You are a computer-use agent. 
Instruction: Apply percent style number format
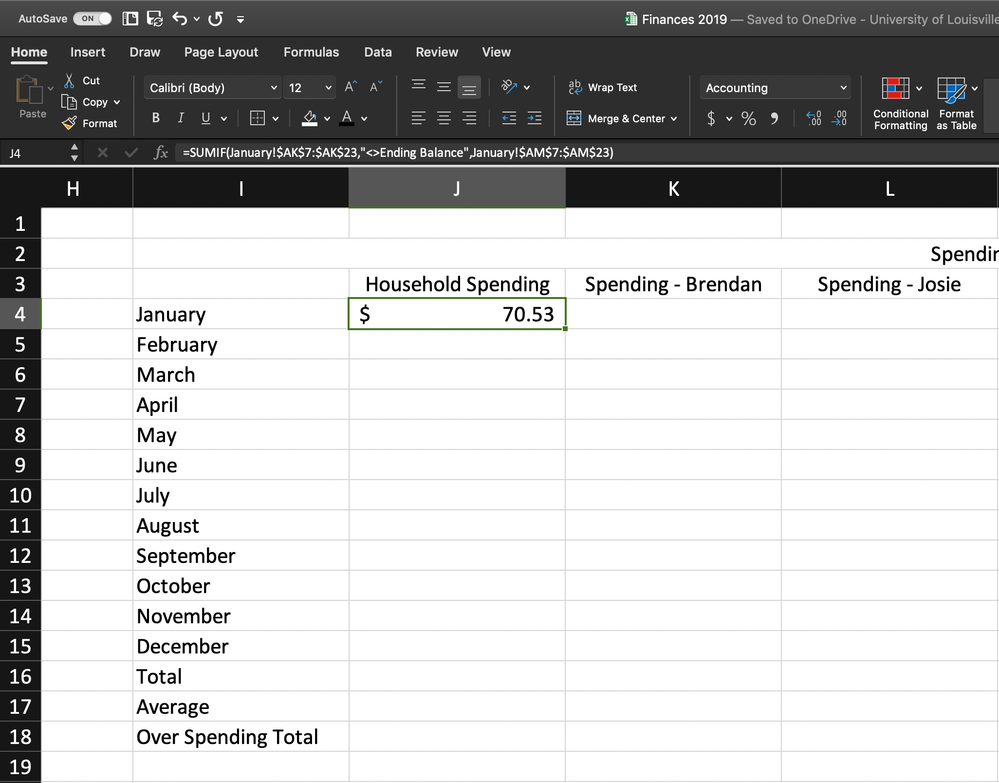[747, 117]
